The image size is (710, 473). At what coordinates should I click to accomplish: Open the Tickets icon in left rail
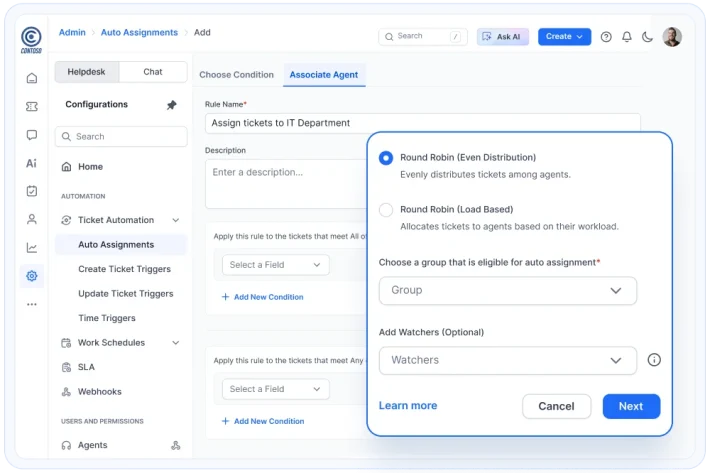click(32, 106)
